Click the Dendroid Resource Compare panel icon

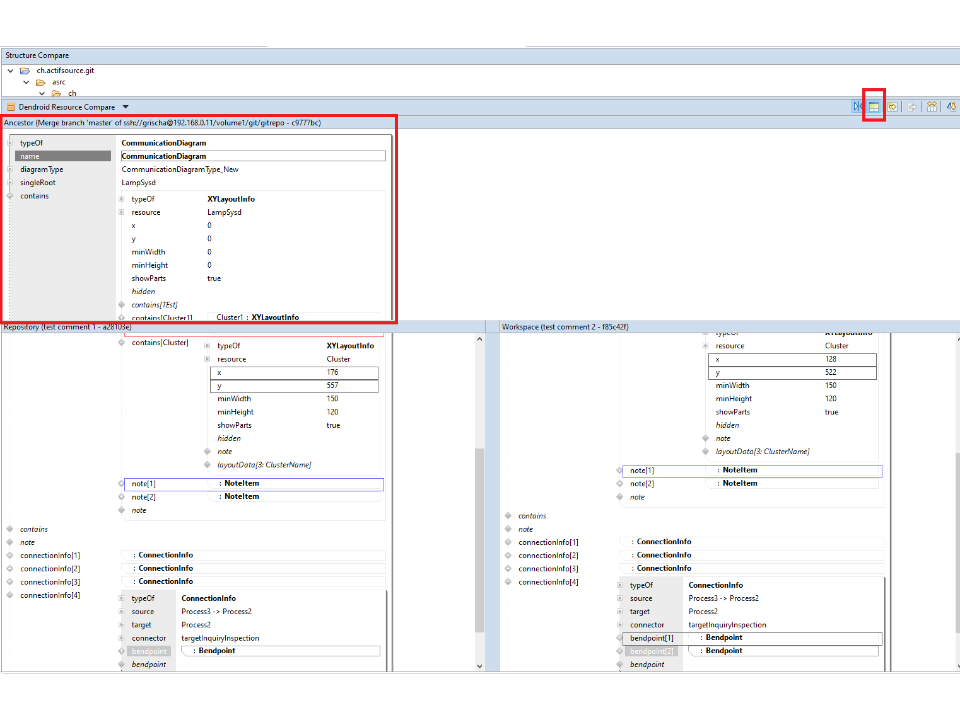pos(11,107)
